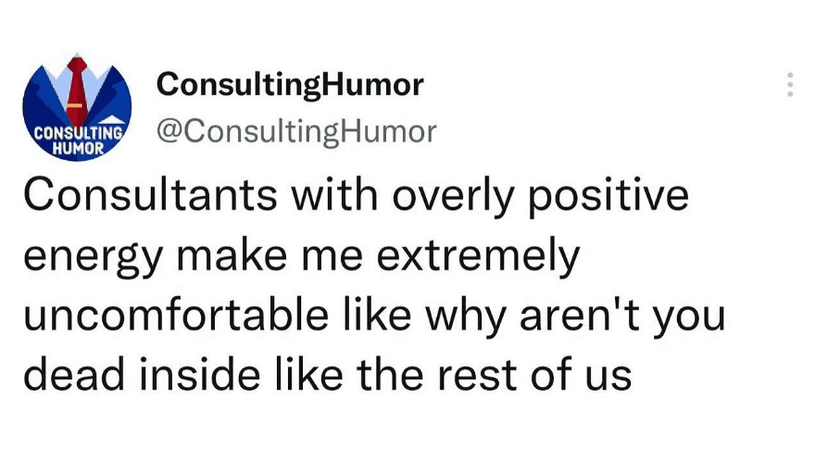
Task: Open the ConsultingHumor profile avatar
Action: (x=78, y=108)
